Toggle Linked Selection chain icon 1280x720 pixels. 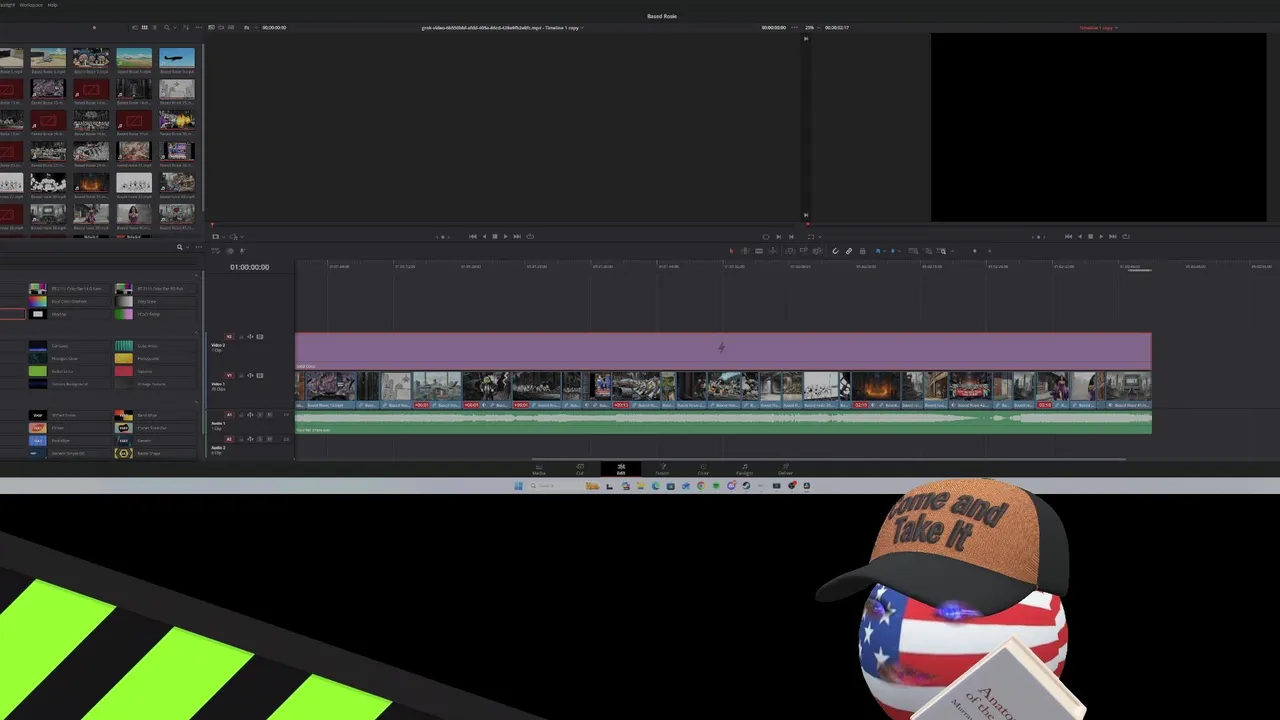click(x=849, y=251)
